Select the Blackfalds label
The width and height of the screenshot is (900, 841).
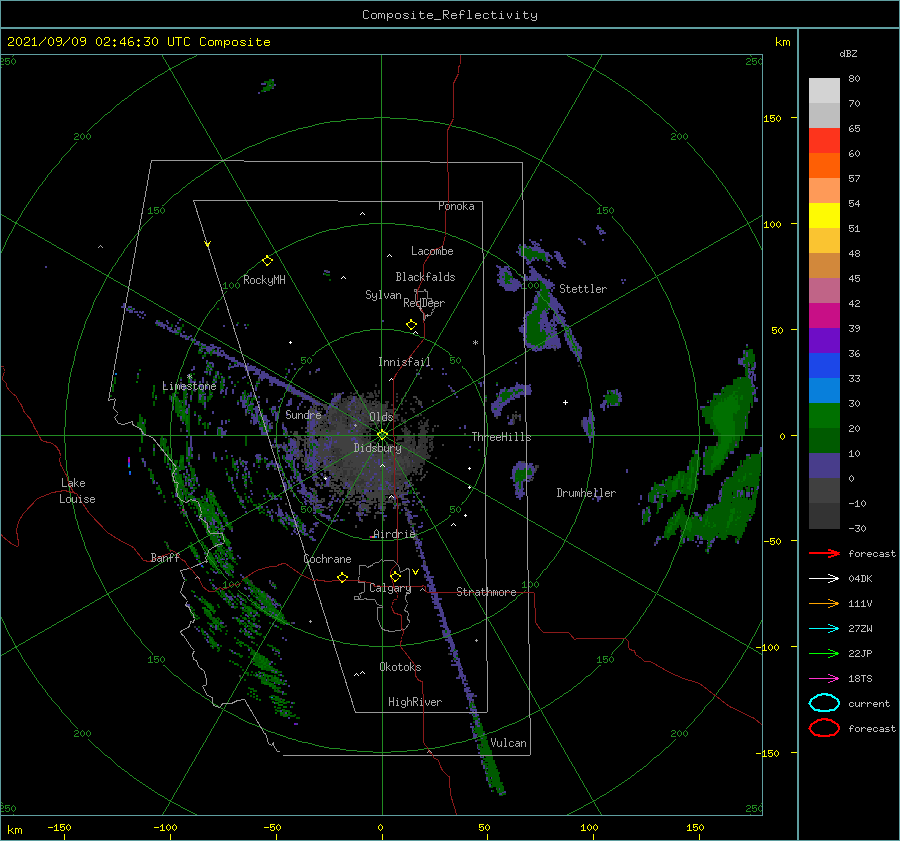(x=425, y=277)
